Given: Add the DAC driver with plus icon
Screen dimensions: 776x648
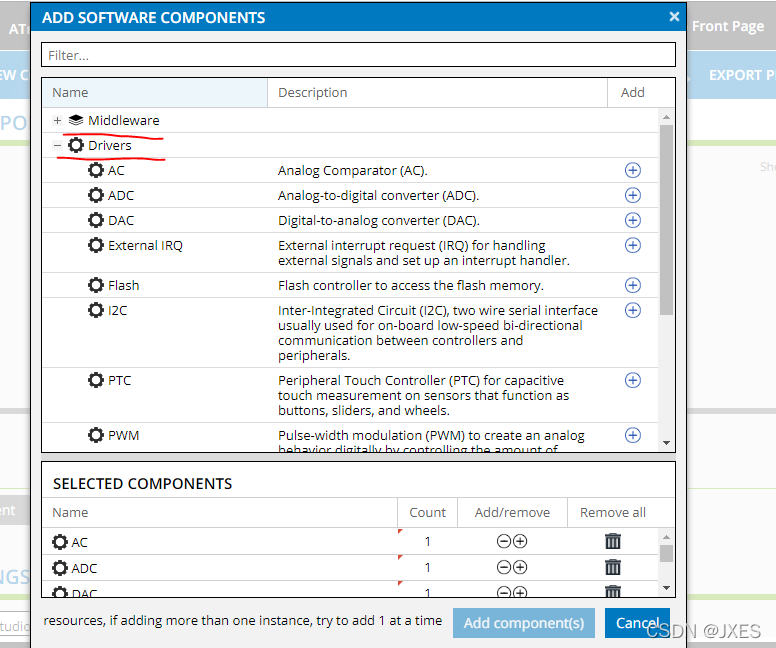Looking at the screenshot, I should [x=632, y=220].
